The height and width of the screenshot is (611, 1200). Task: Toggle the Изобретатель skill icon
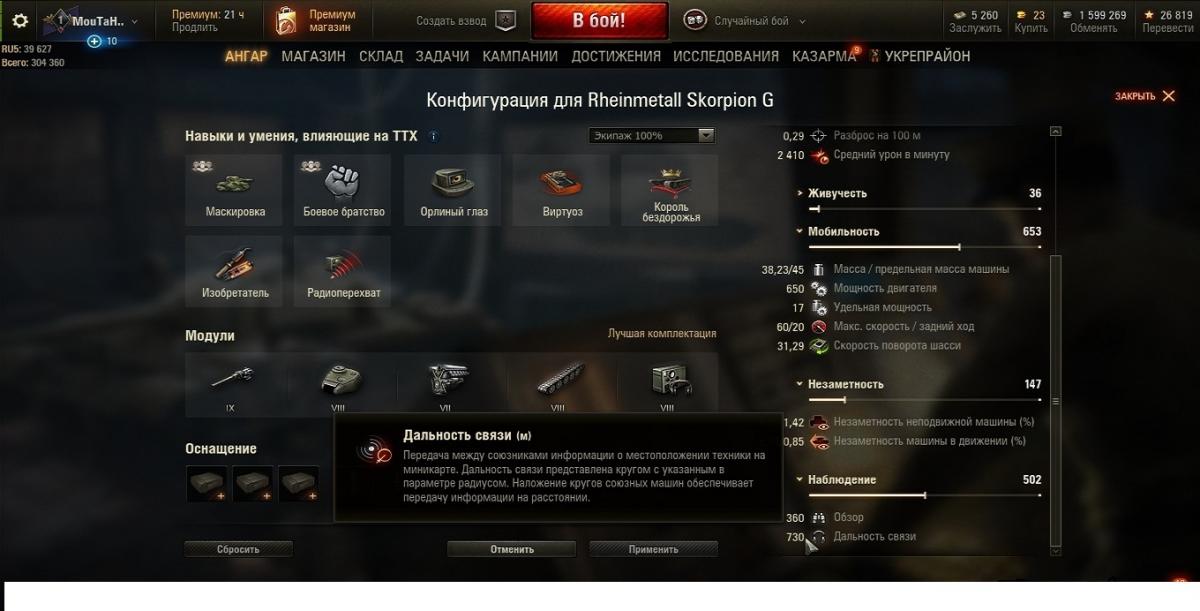pos(234,271)
